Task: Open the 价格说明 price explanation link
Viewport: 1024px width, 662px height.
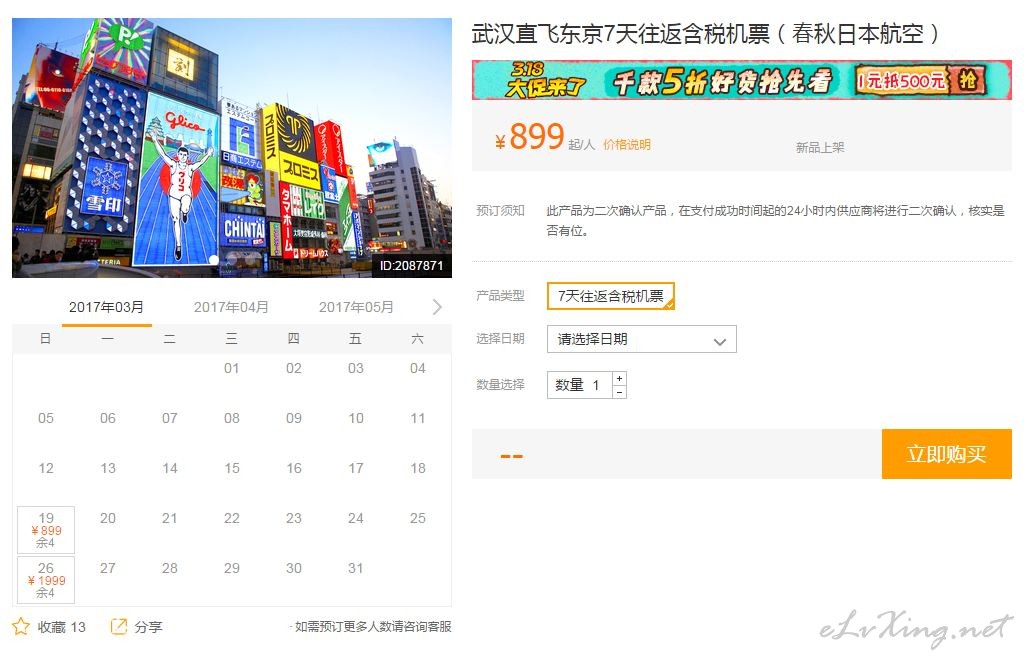Action: point(626,145)
